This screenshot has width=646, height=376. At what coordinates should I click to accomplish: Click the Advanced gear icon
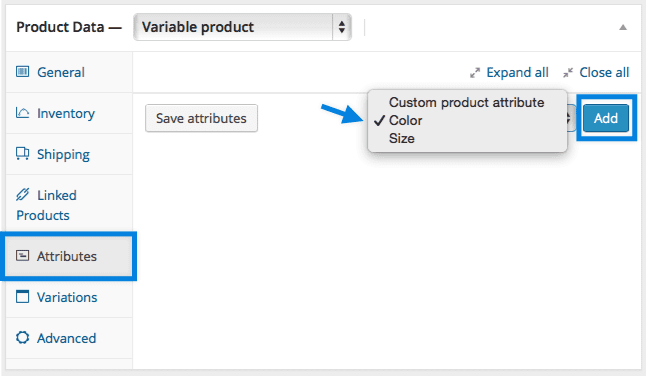[22, 338]
